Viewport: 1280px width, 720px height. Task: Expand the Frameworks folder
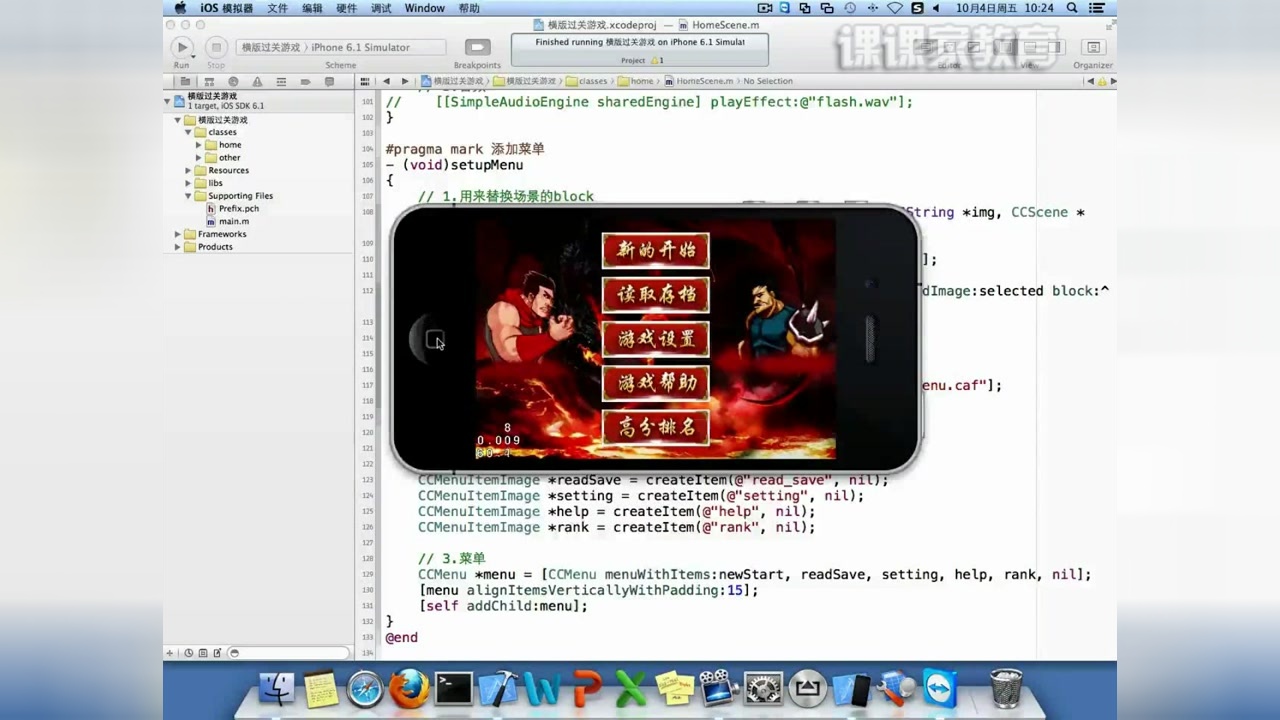(x=178, y=234)
